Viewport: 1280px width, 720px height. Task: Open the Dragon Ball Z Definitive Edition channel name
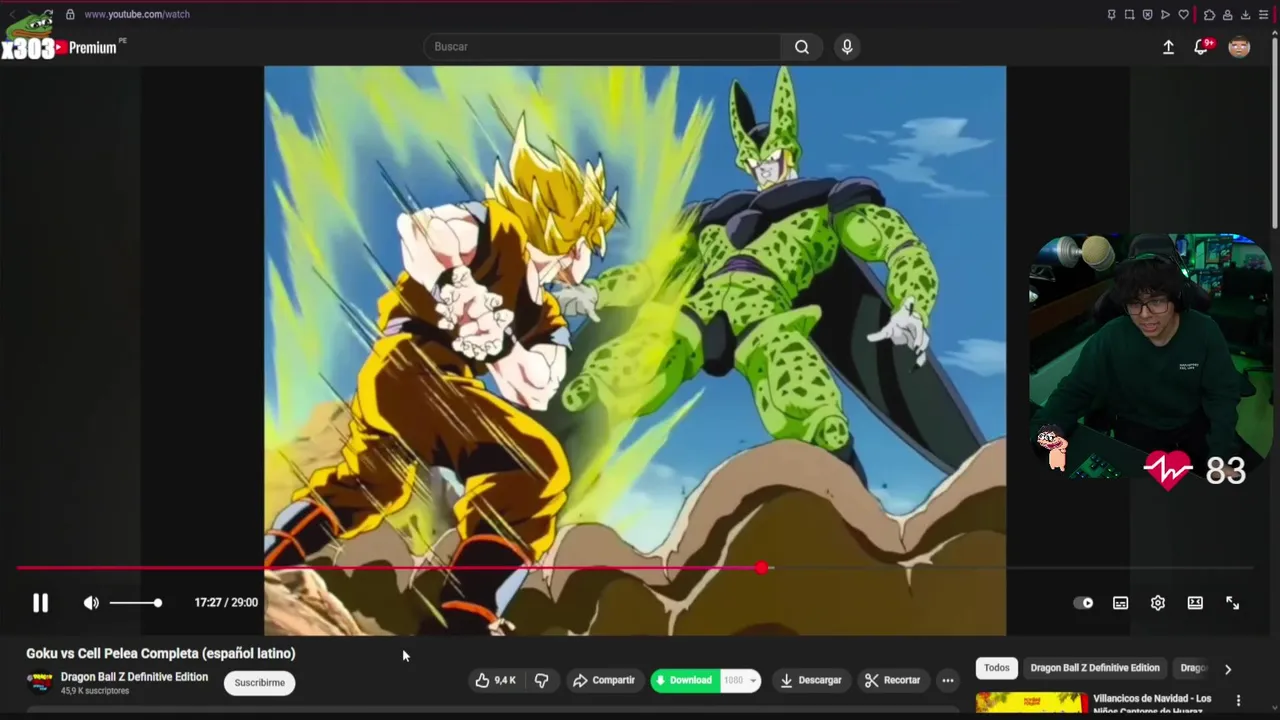coord(134,677)
